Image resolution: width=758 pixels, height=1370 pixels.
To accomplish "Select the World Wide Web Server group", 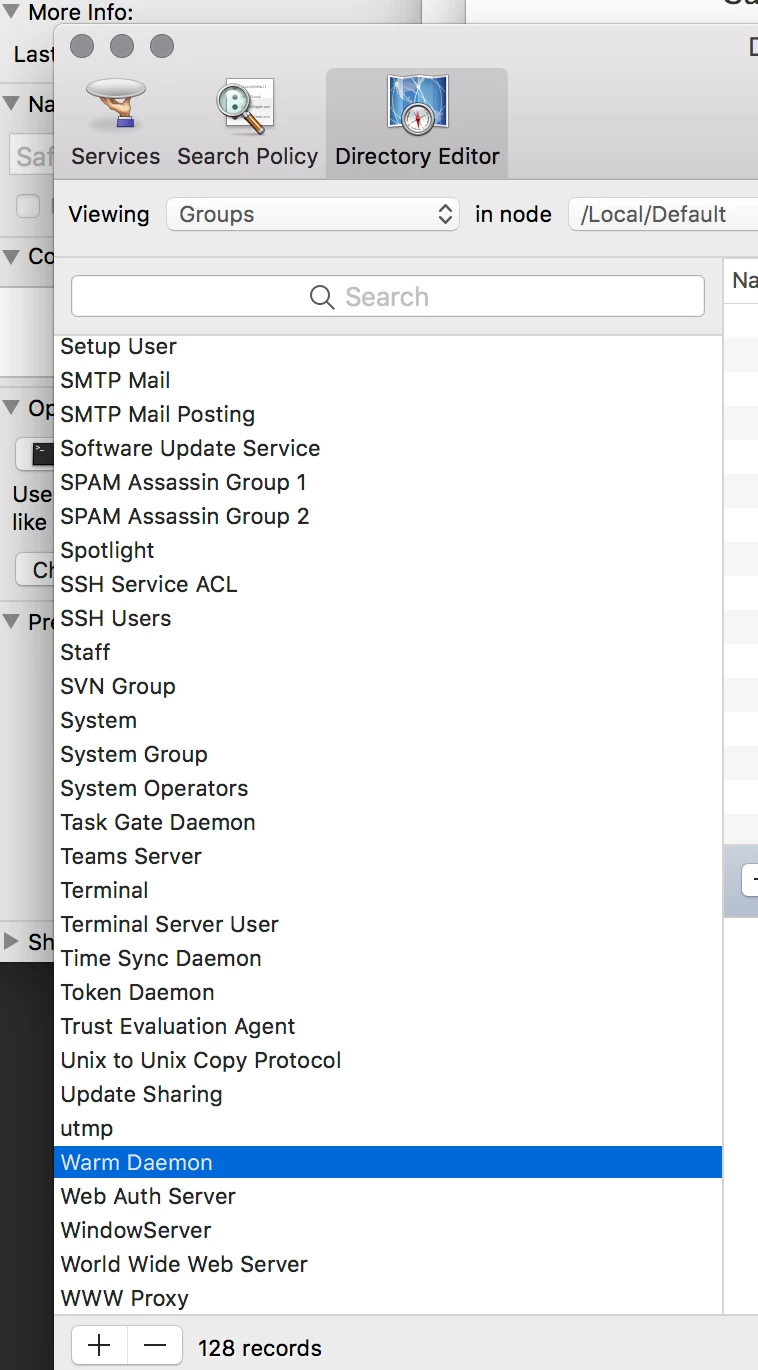I will (x=388, y=1264).
